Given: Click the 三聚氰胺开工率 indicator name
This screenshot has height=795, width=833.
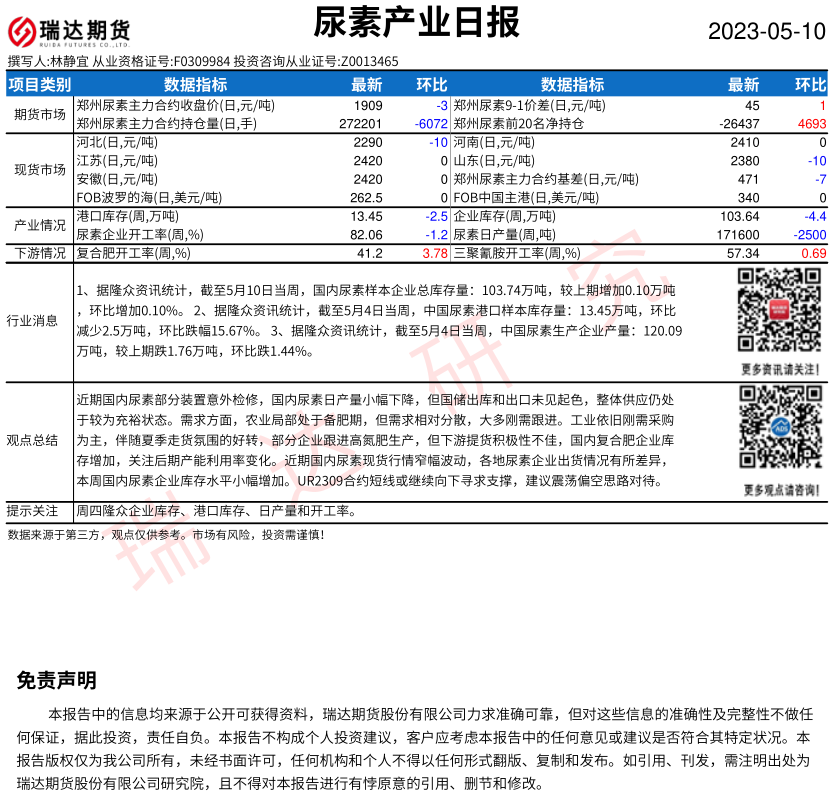Looking at the screenshot, I should (x=516, y=254).
